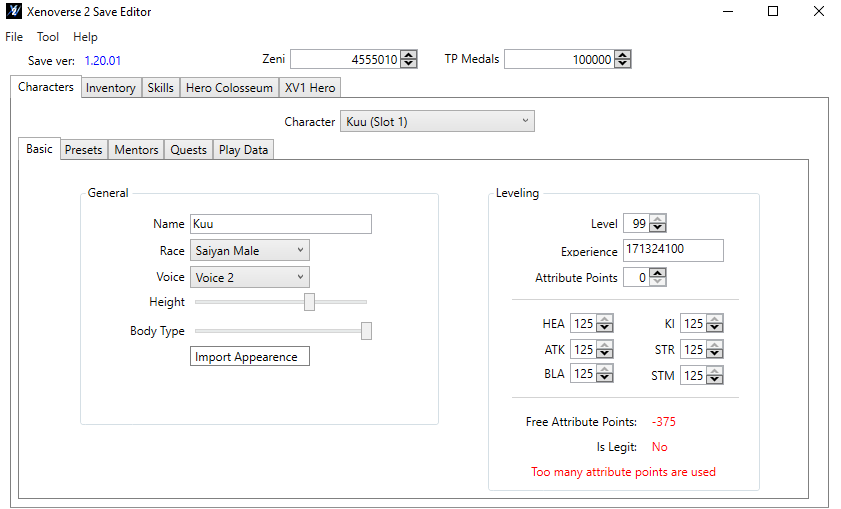841x509 pixels.
Task: Expand the Race dropdown showing Saiyan Male
Action: [x=250, y=250]
